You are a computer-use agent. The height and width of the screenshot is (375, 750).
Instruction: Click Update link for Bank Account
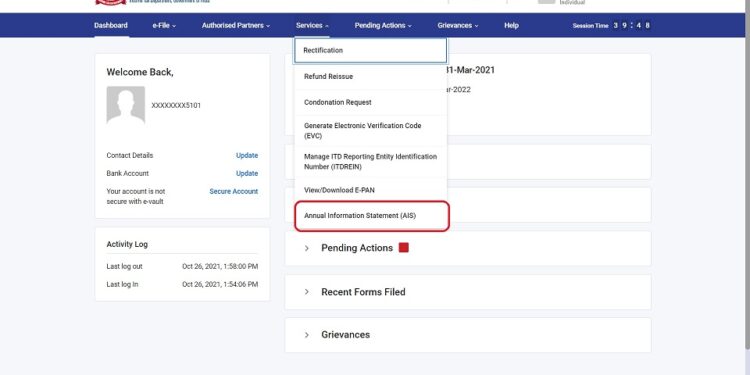tap(247, 174)
